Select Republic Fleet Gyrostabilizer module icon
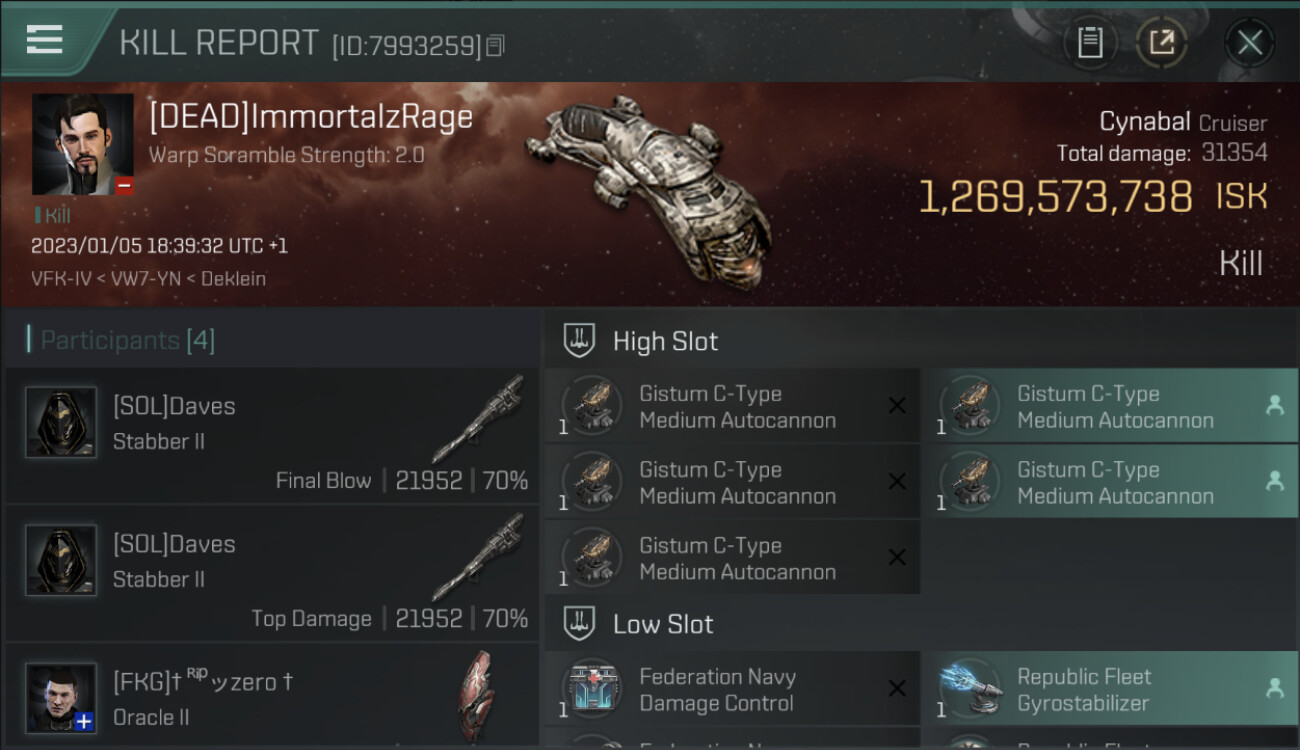 pos(970,689)
